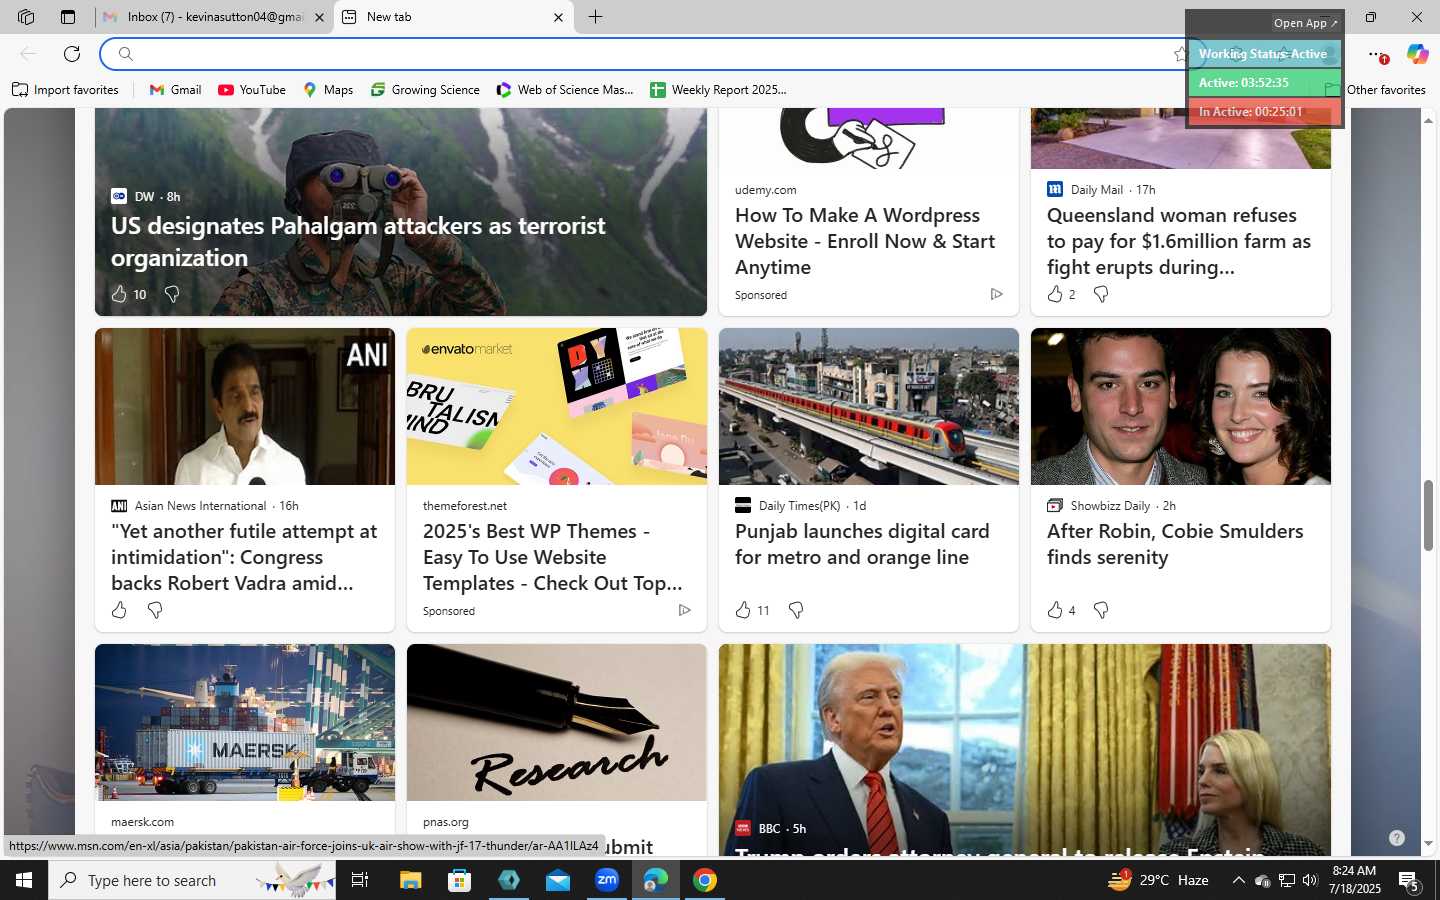Dislike the Robert Vadra article
The image size is (1440, 900).
tap(155, 610)
